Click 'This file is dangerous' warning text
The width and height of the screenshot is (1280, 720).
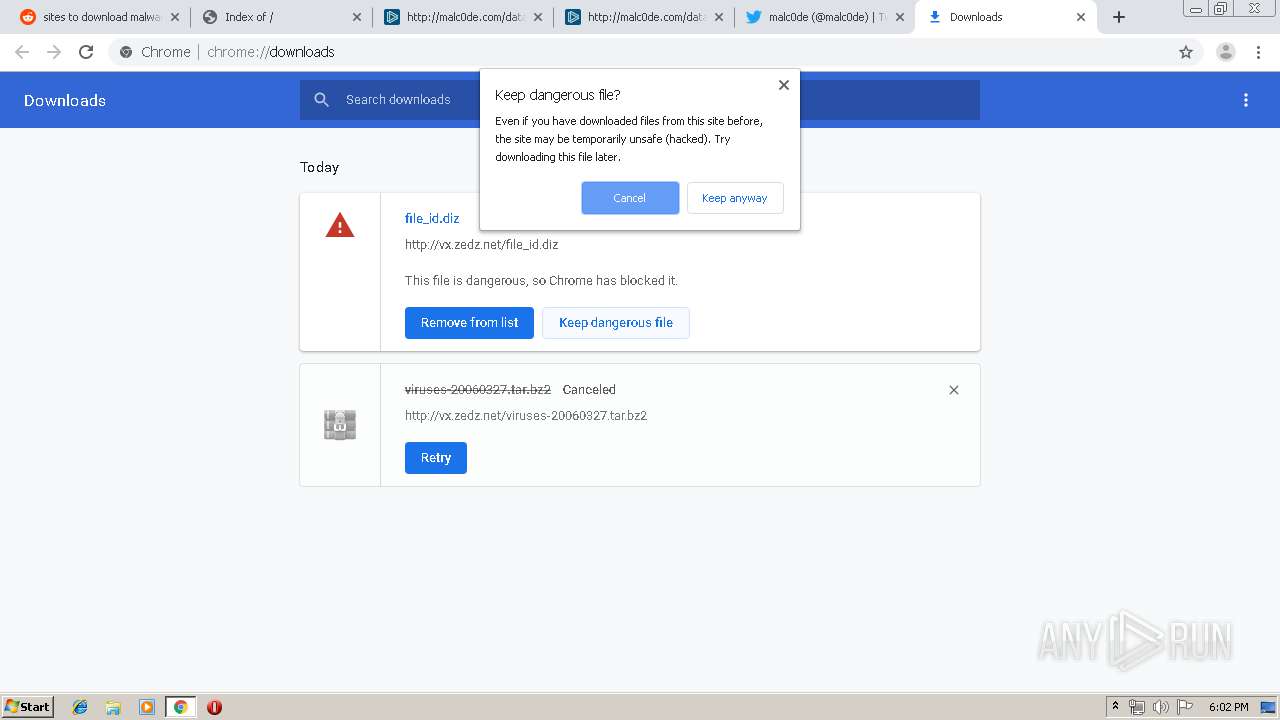(541, 281)
